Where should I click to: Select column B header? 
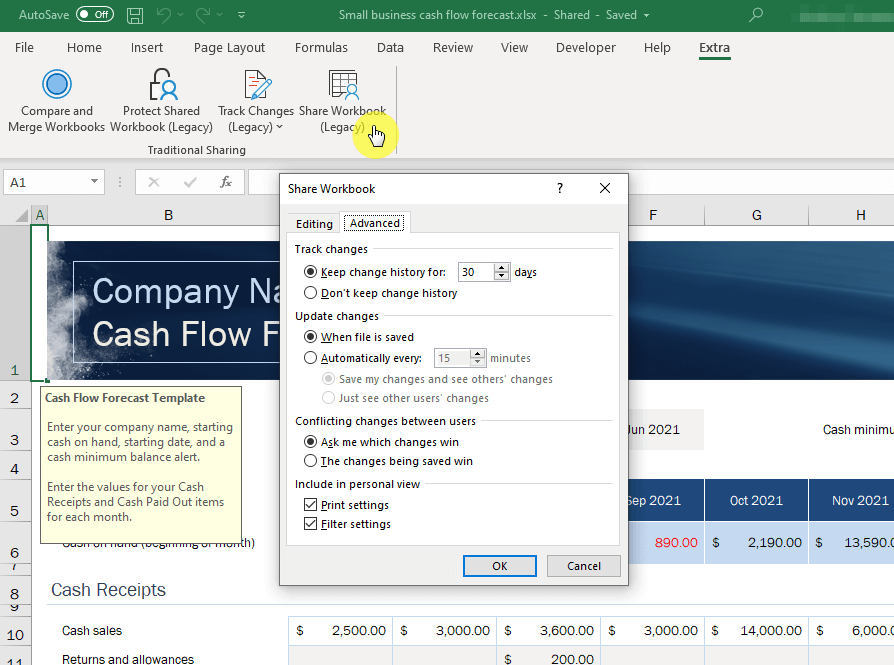pyautogui.click(x=168, y=216)
